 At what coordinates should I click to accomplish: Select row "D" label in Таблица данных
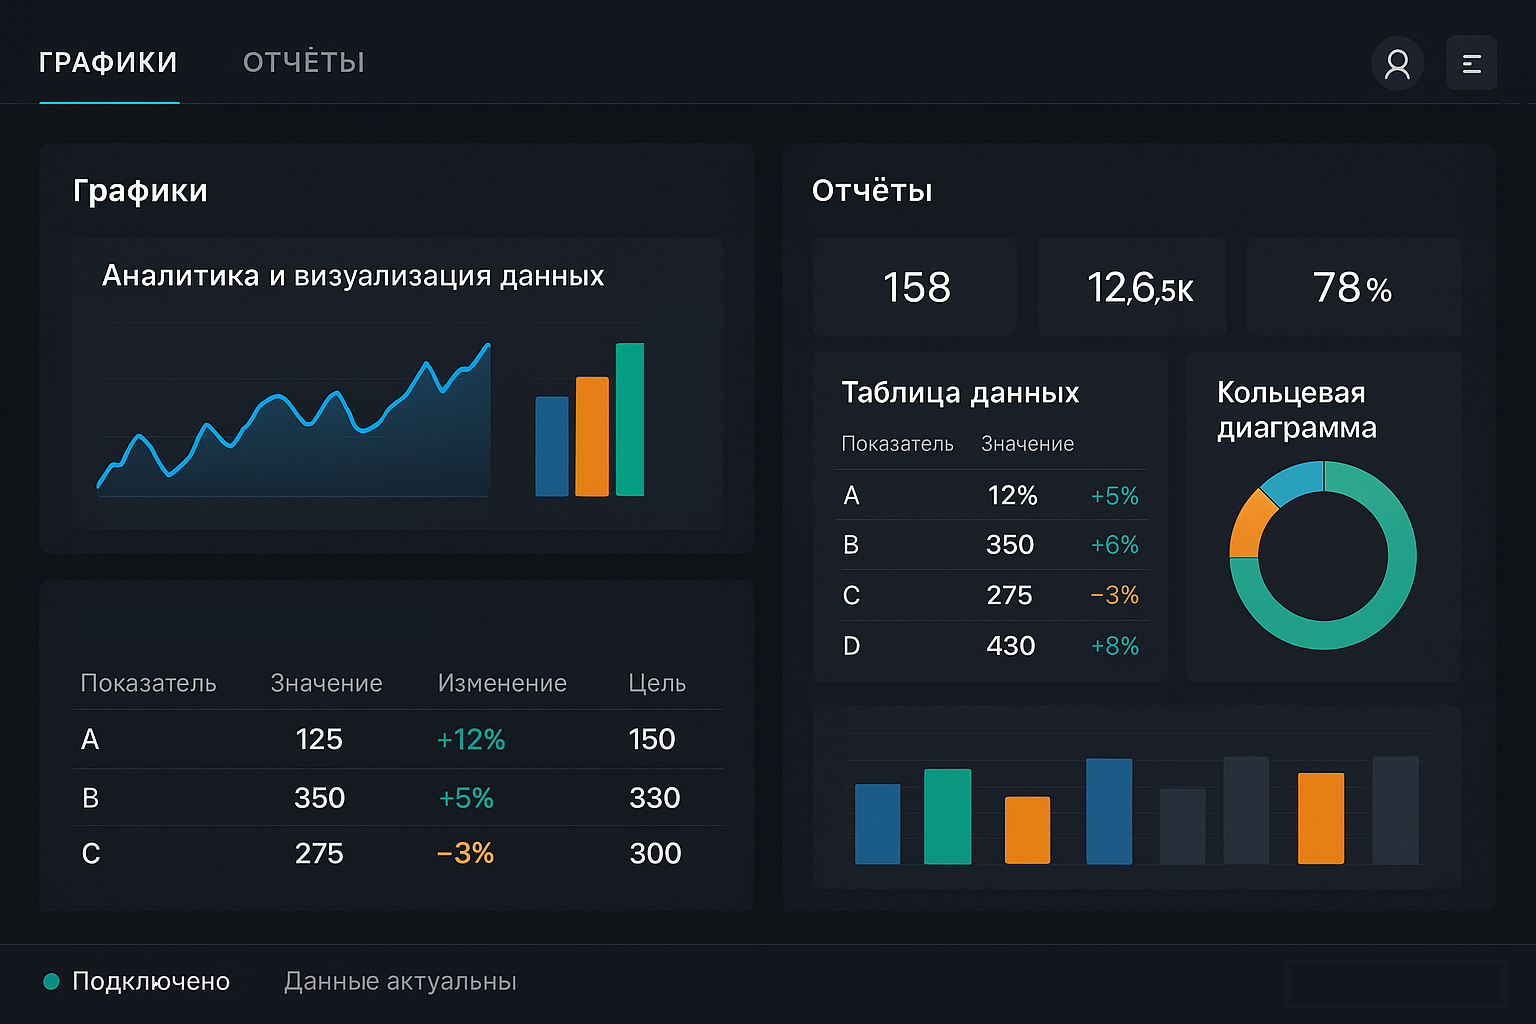point(852,646)
